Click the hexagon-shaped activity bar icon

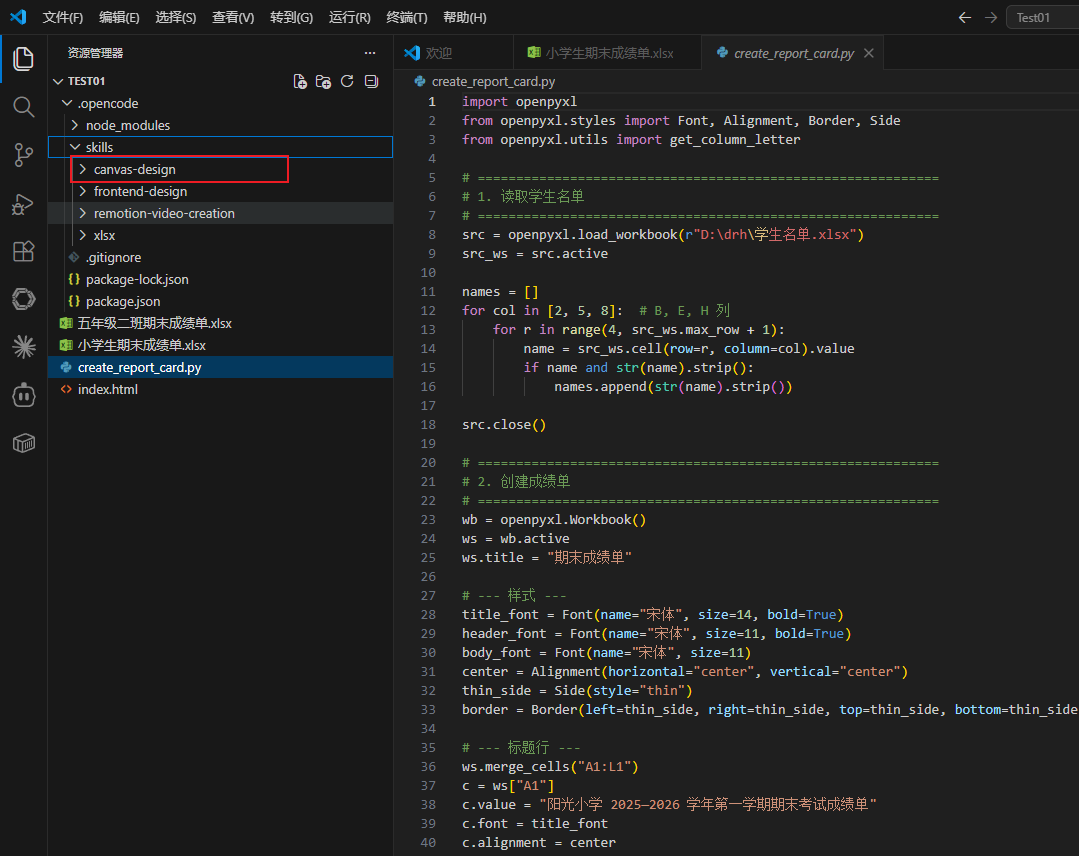(x=23, y=299)
